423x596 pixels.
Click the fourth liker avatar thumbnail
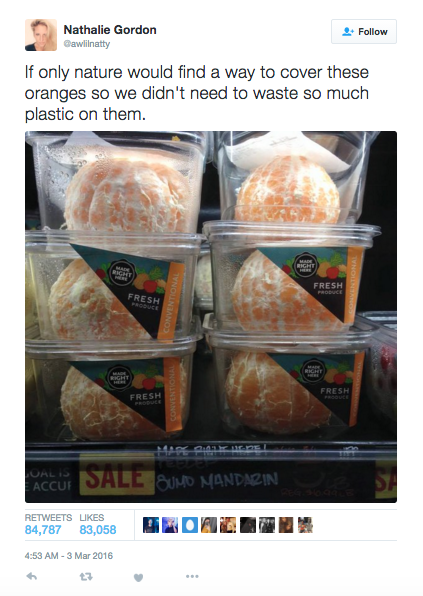pos(209,525)
